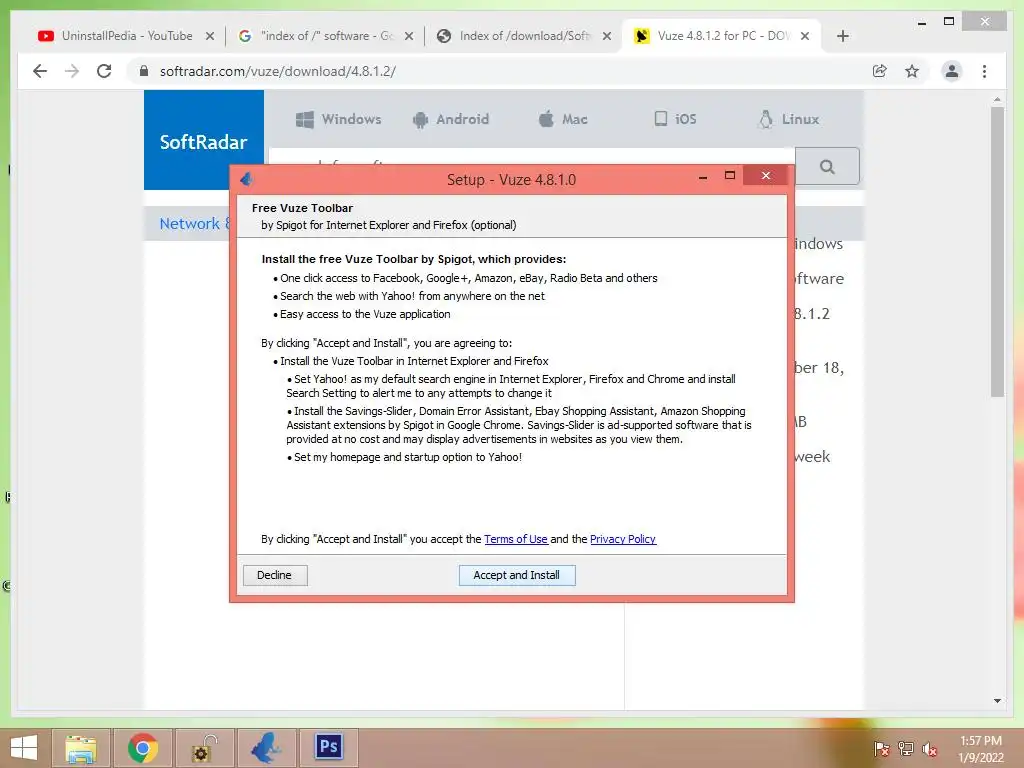Image resolution: width=1024 pixels, height=768 pixels.
Task: Click the muted volume tray icon
Action: click(929, 749)
